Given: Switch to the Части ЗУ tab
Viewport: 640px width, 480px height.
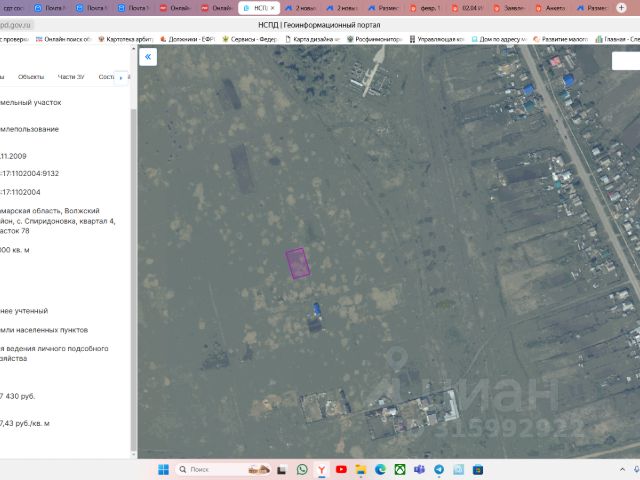Looking at the screenshot, I should click(71, 77).
